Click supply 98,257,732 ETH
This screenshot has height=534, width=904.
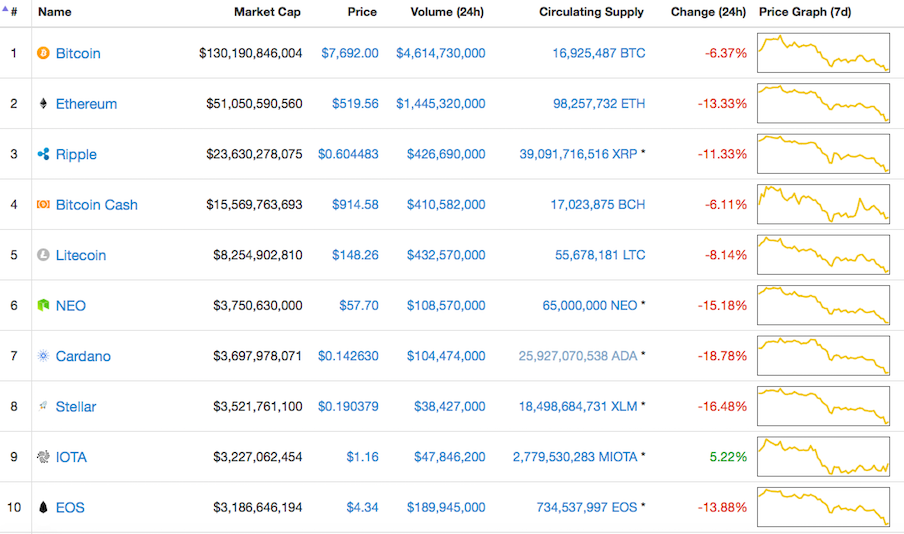599,104
